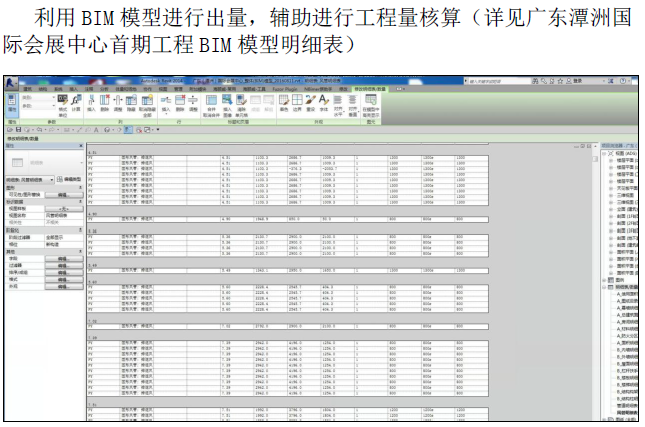Click the star favorites icon in title bar
The width and height of the screenshot is (645, 427).
coord(560,81)
